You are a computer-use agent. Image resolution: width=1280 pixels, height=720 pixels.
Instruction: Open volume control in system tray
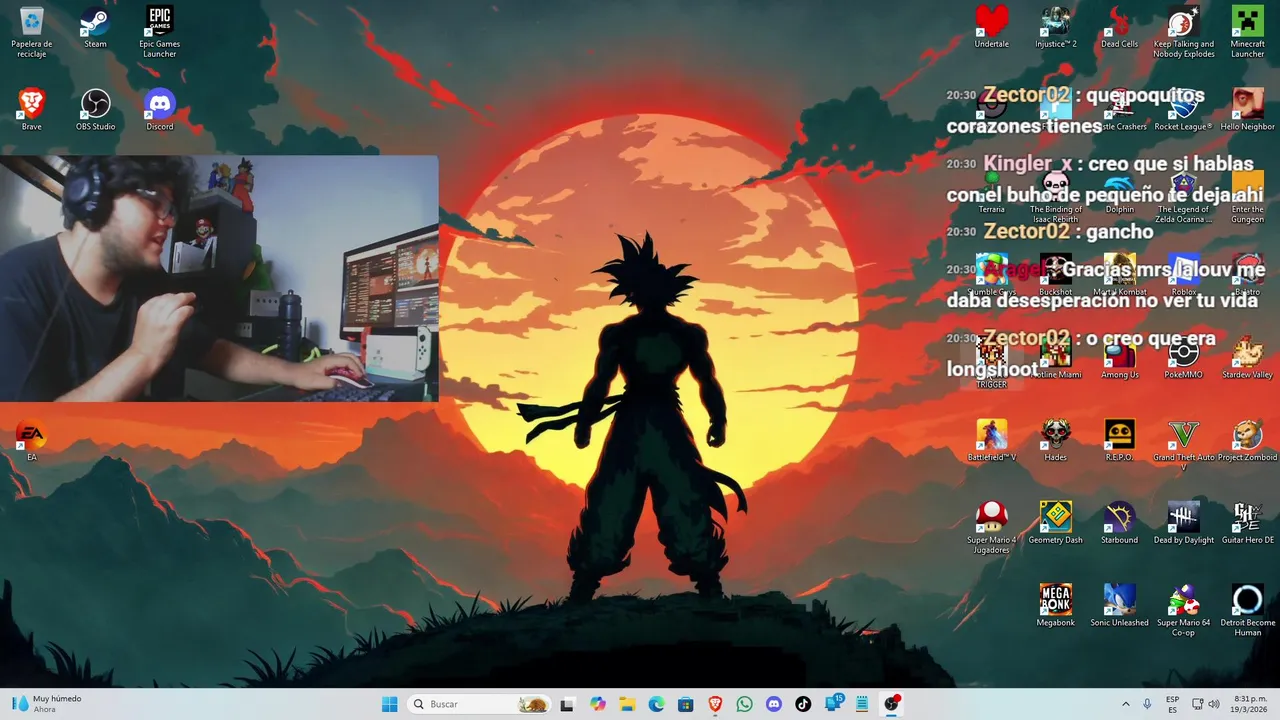(x=1214, y=704)
